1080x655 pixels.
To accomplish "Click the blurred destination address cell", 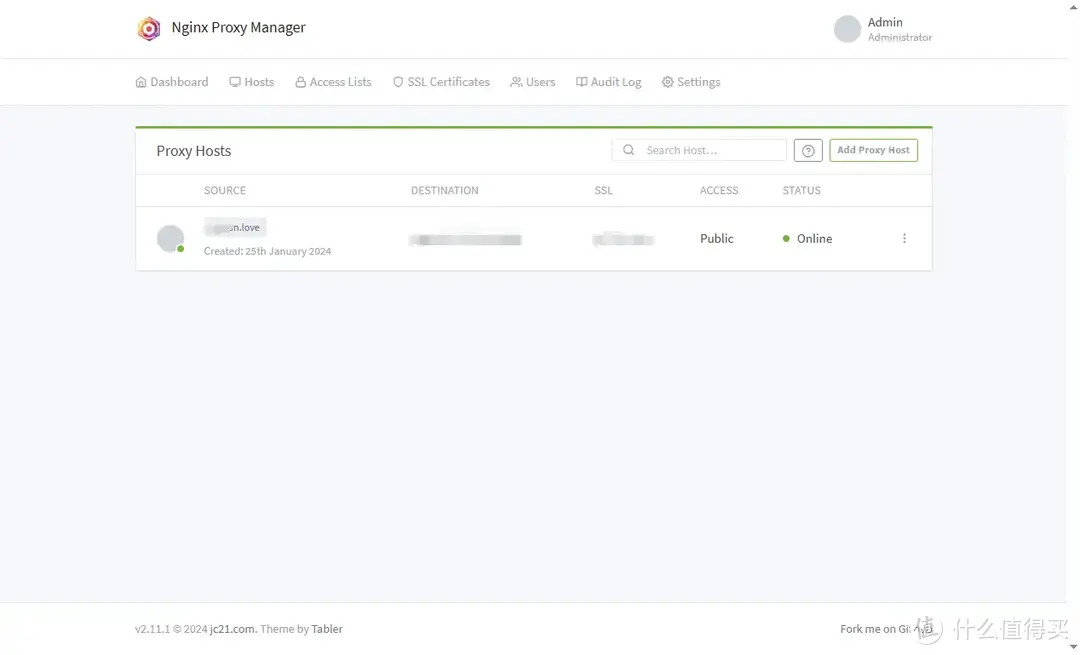I will click(x=465, y=240).
